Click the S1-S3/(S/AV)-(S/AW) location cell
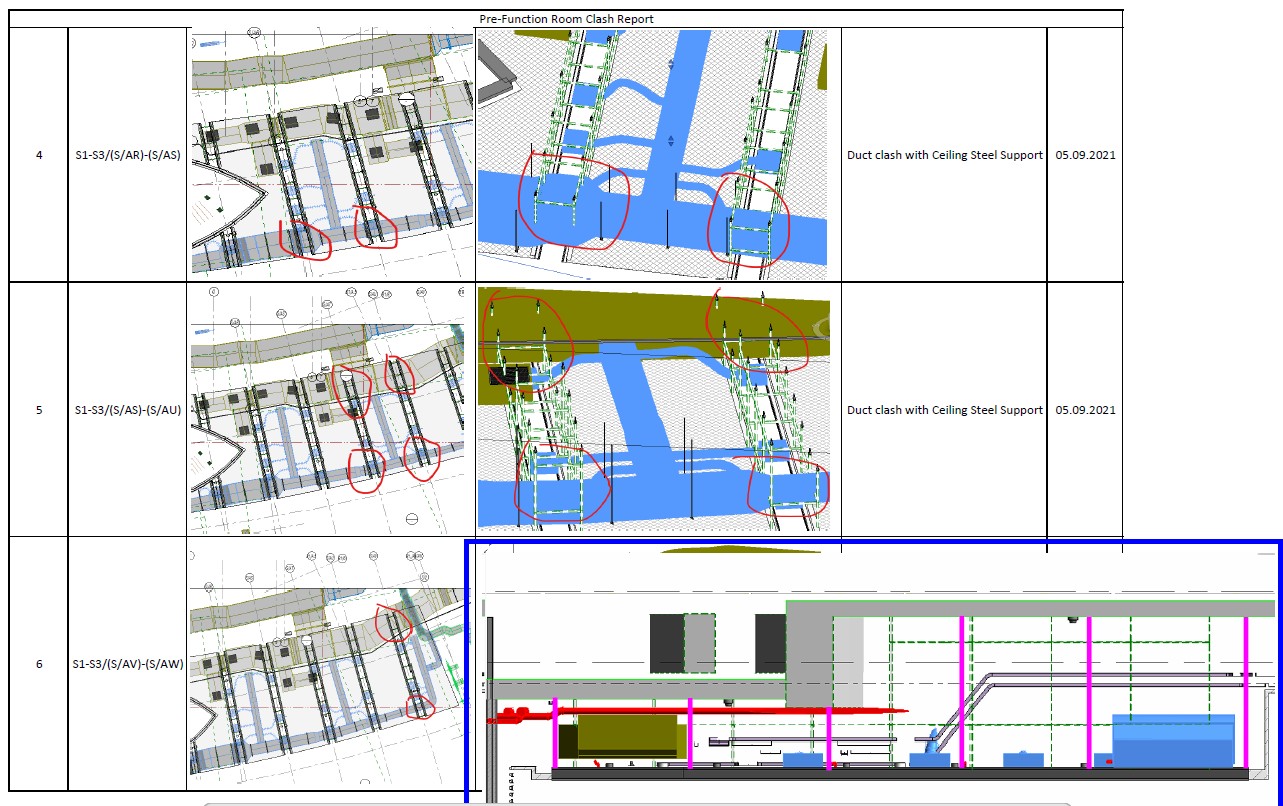Screen dimensions: 1283x806 click(x=127, y=663)
